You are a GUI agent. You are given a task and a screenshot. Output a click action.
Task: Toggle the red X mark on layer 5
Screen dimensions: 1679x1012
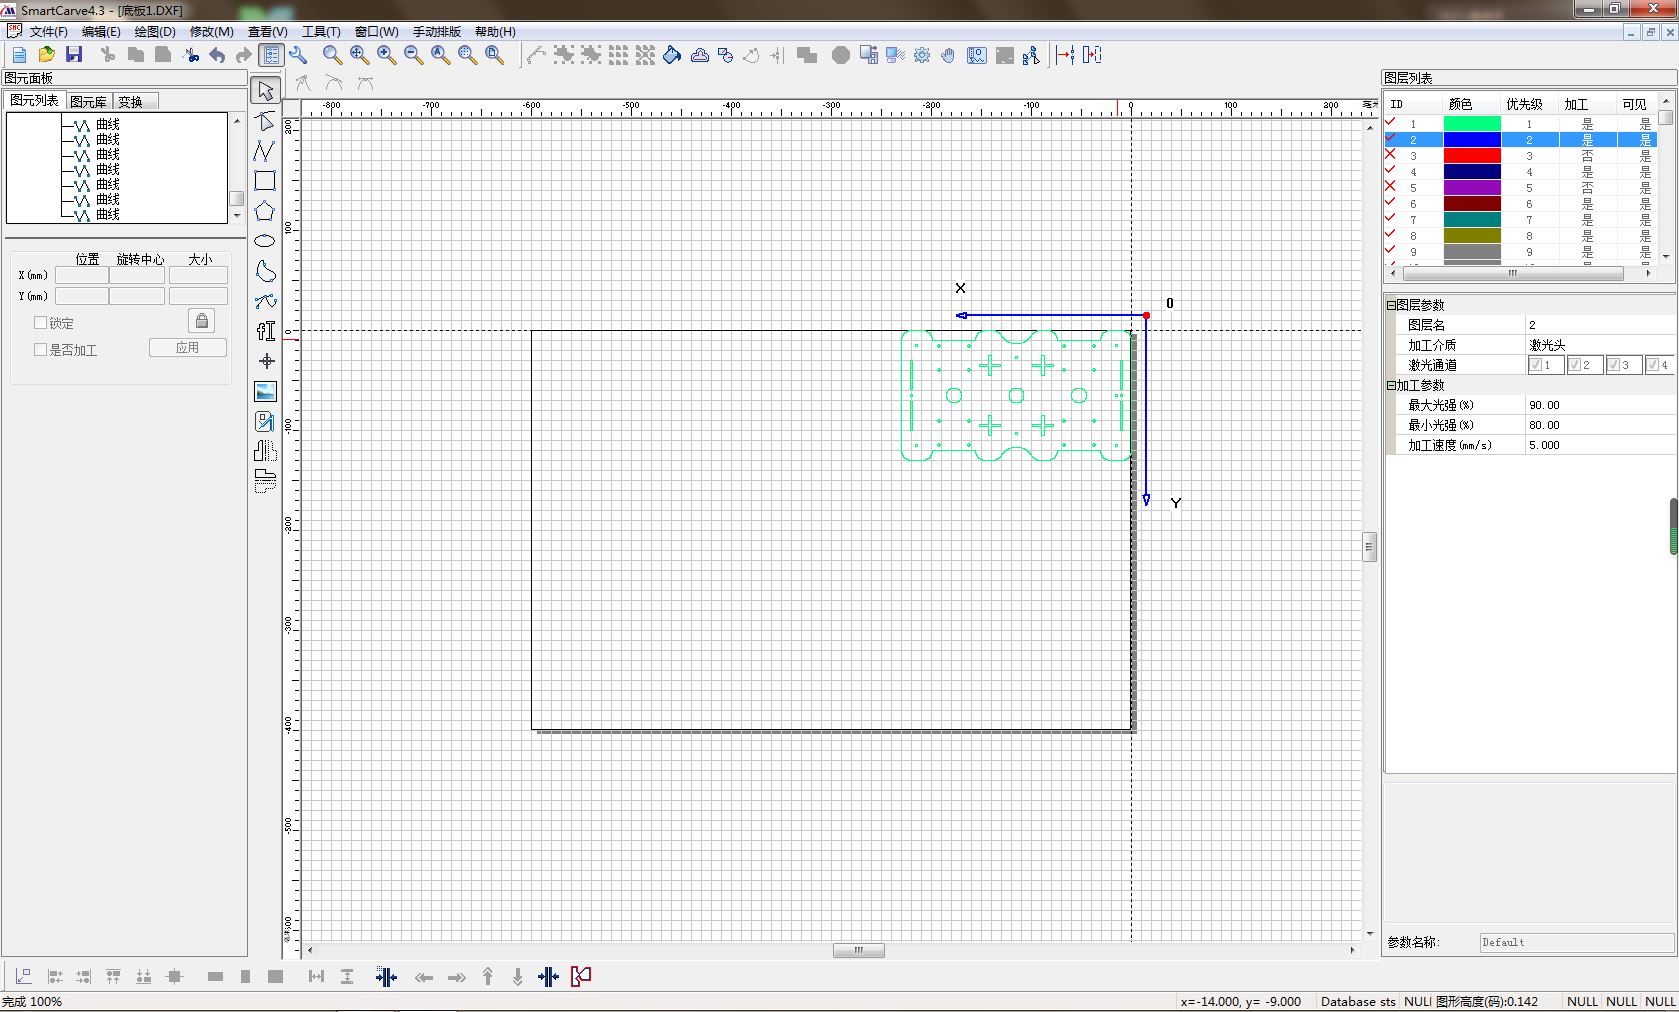pos(1390,187)
